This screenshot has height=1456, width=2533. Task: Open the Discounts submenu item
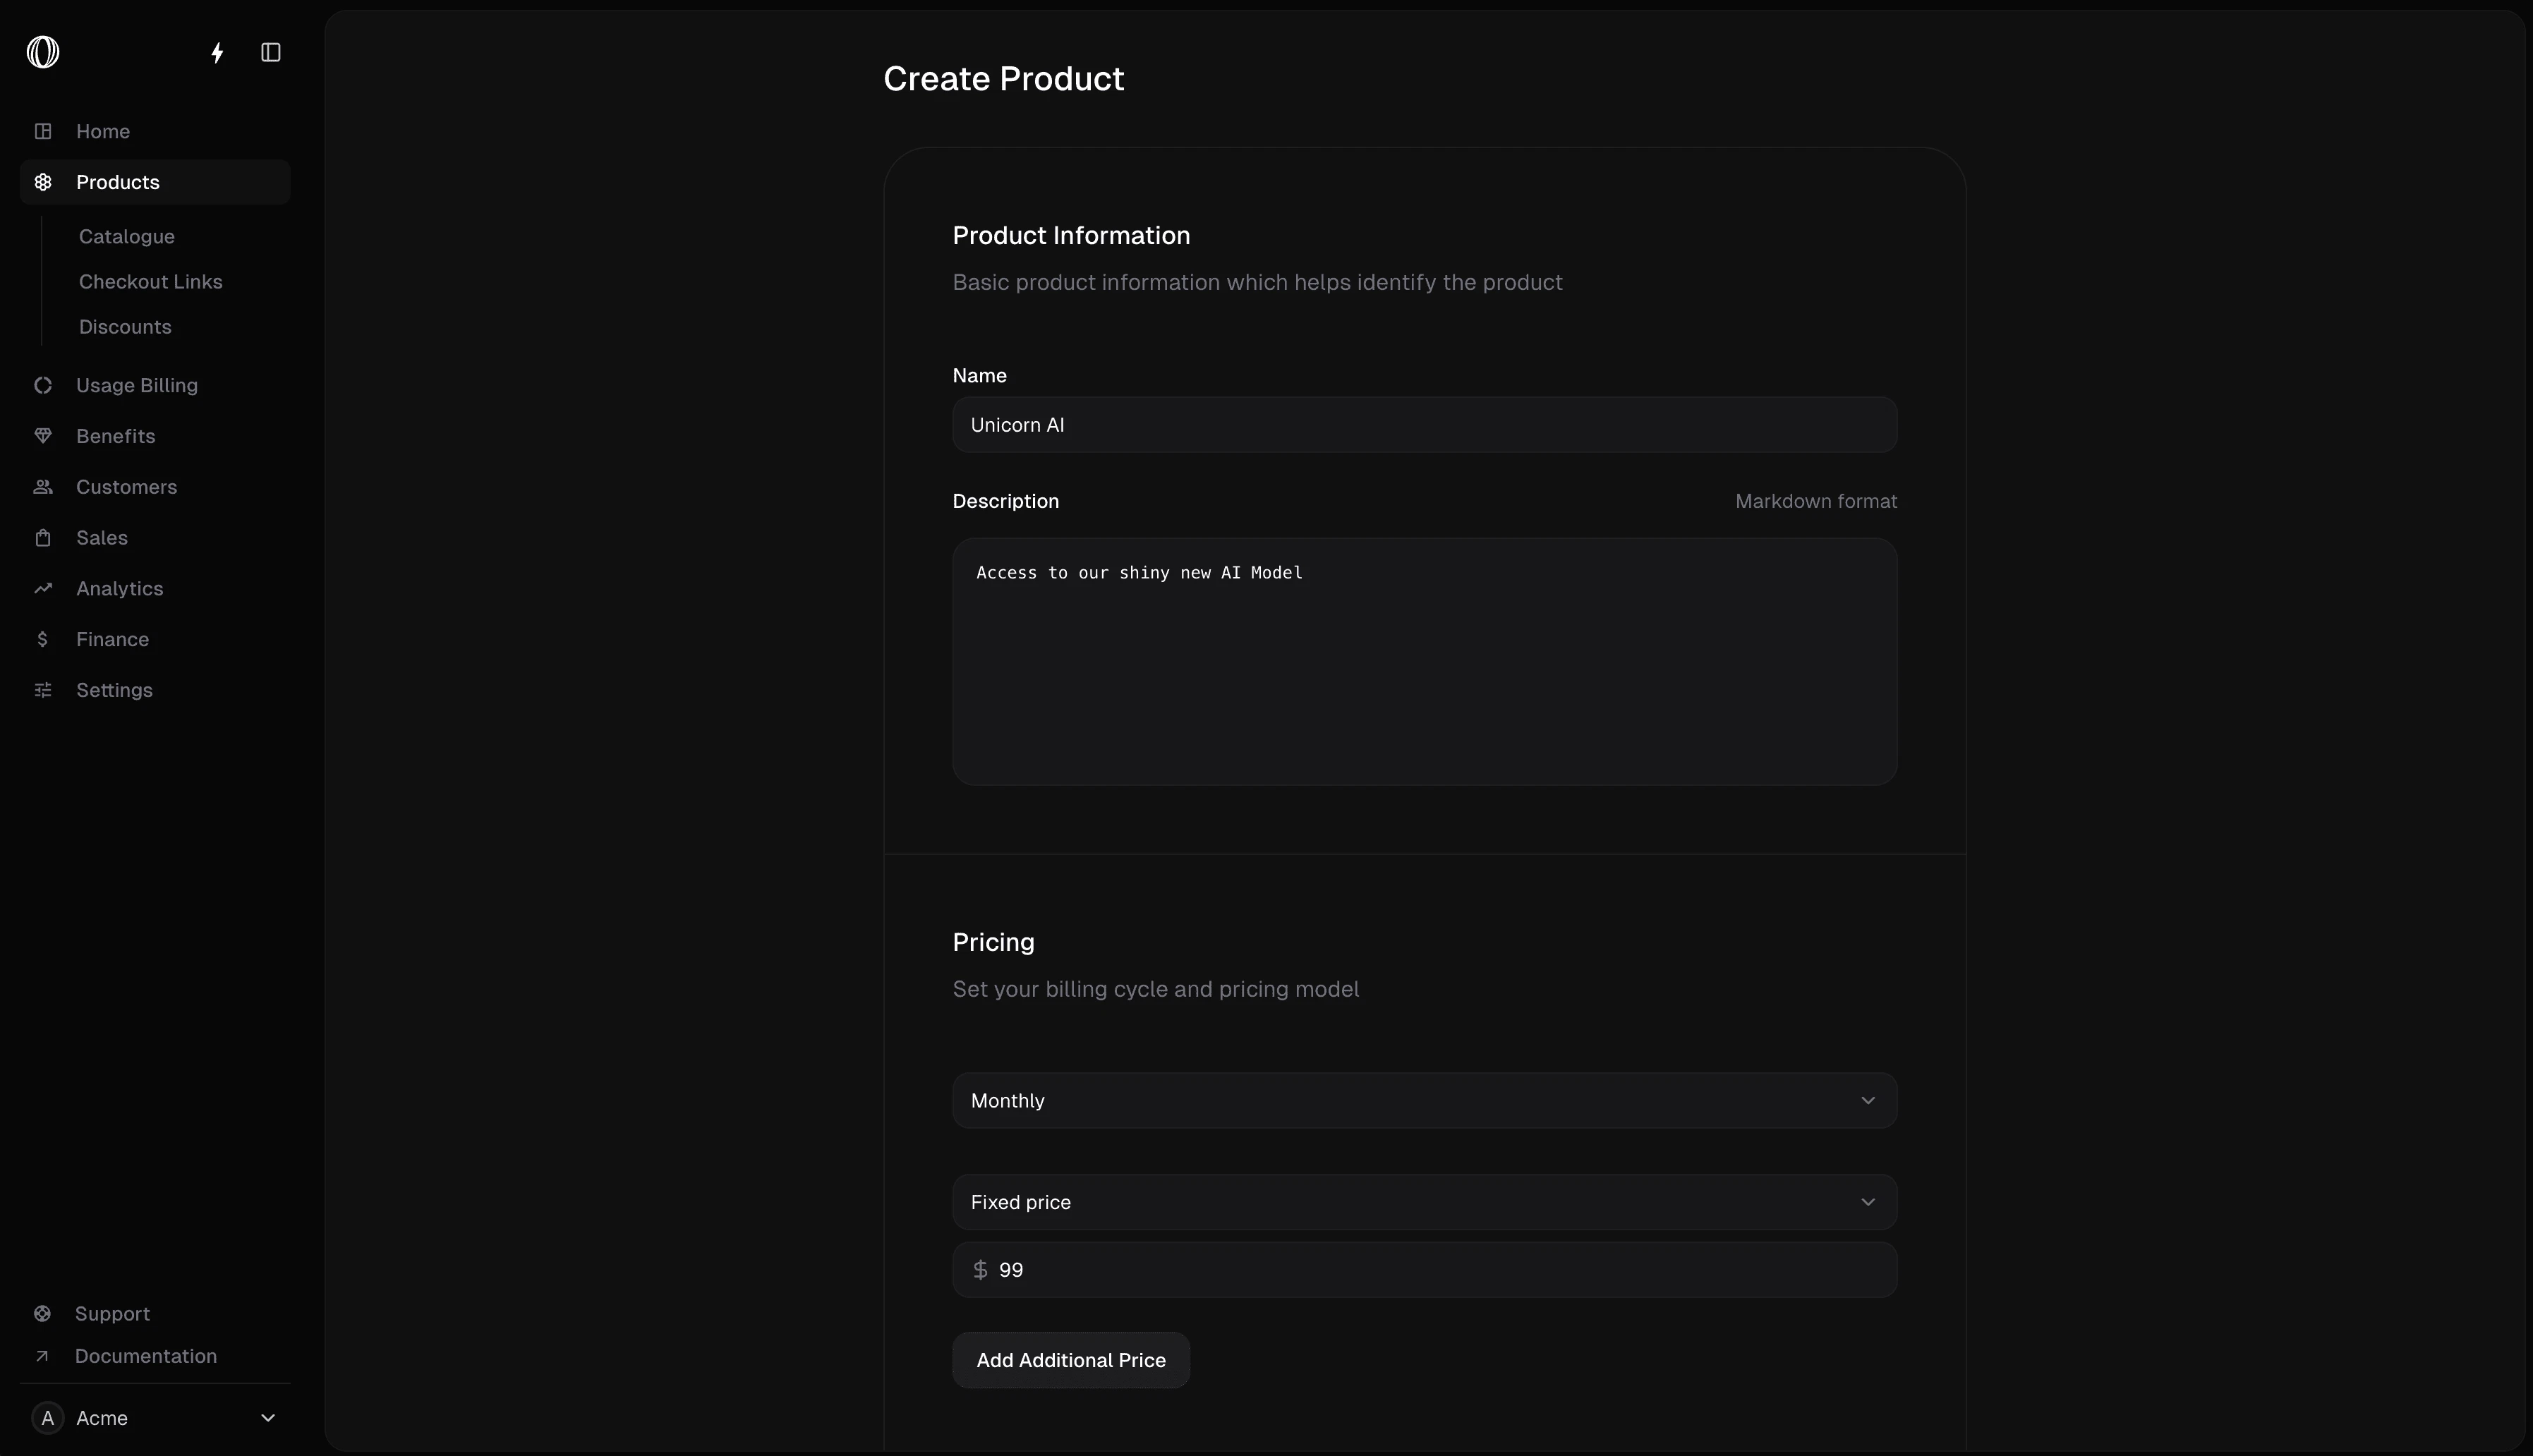coord(125,327)
